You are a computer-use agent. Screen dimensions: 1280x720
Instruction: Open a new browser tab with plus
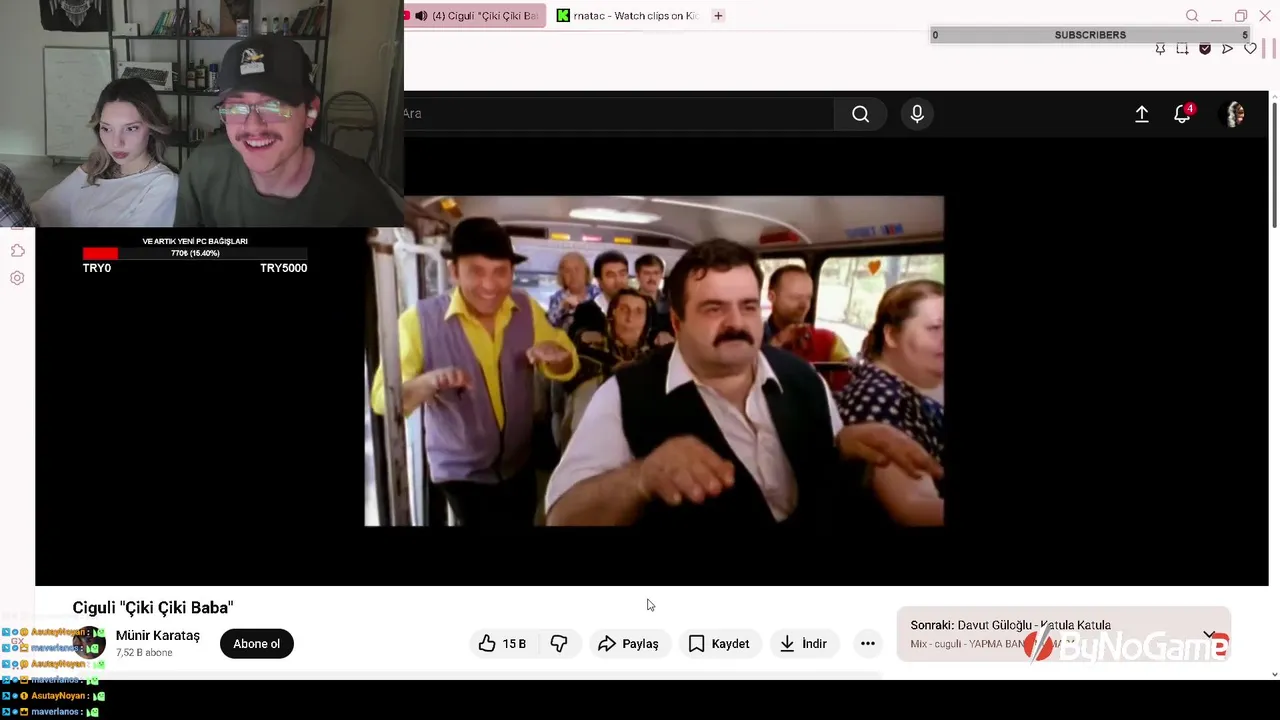718,16
